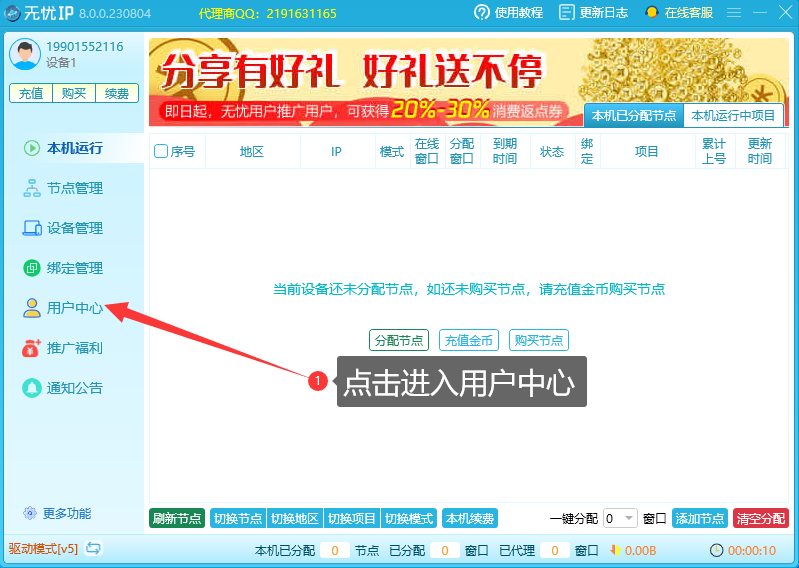Click the clock icon near 00:00:10

click(716, 550)
